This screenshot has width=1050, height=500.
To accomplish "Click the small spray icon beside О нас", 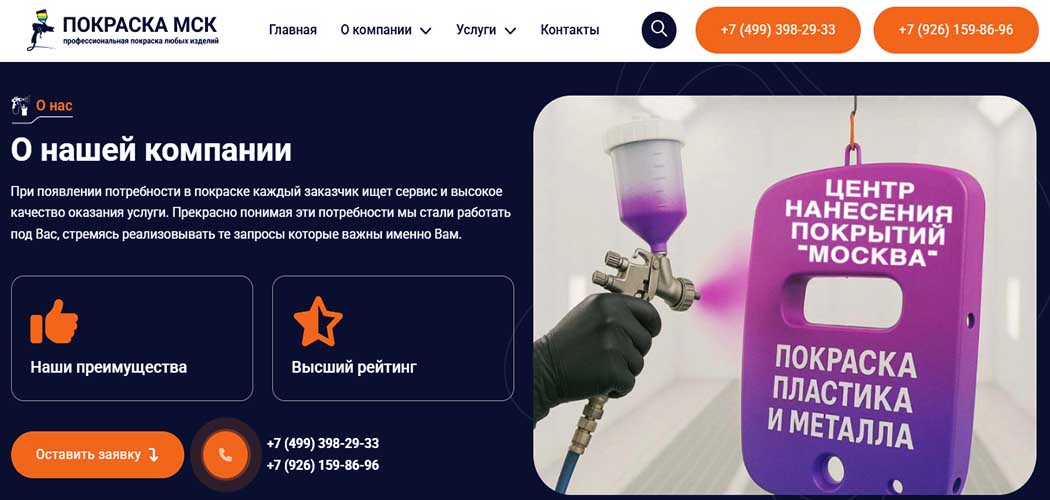I will click(21, 106).
